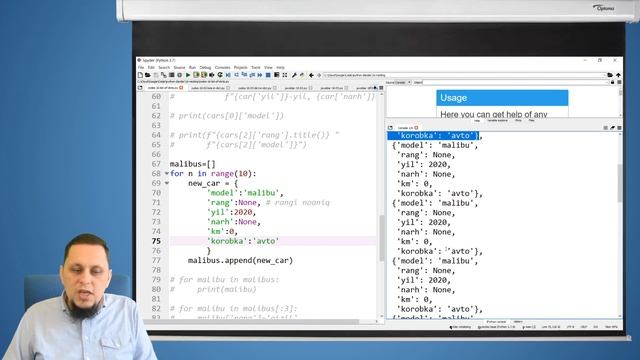Open the PYTHONPATH manager icon
This screenshot has height=360, width=640.
[302, 75]
